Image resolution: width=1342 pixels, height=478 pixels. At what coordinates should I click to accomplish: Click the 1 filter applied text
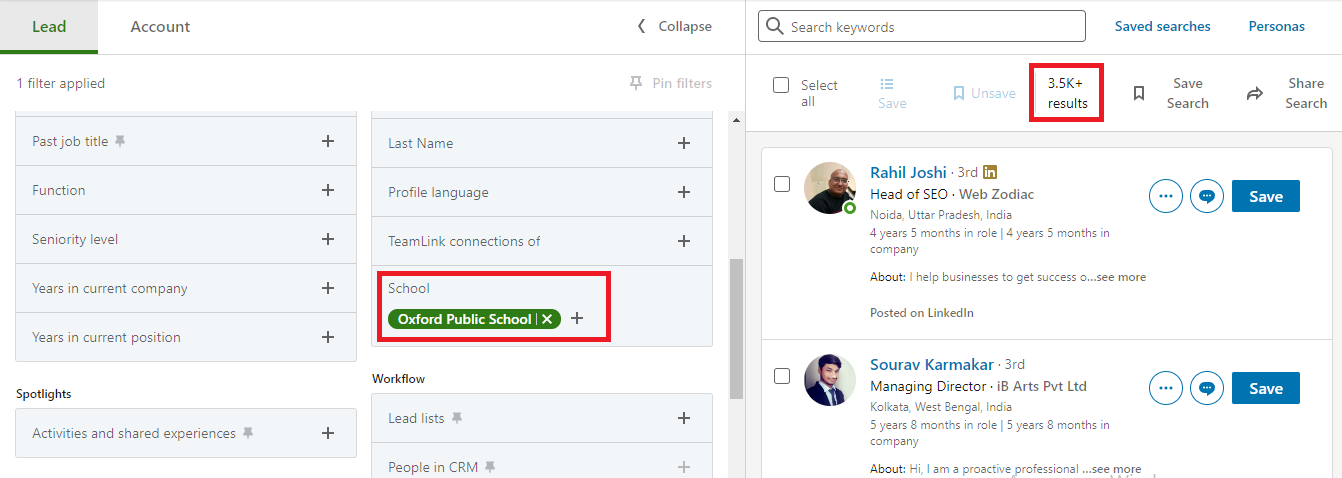61,83
